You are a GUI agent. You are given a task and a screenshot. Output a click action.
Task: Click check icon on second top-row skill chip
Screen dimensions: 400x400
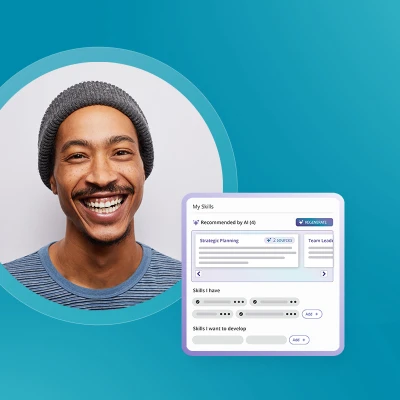point(255,302)
